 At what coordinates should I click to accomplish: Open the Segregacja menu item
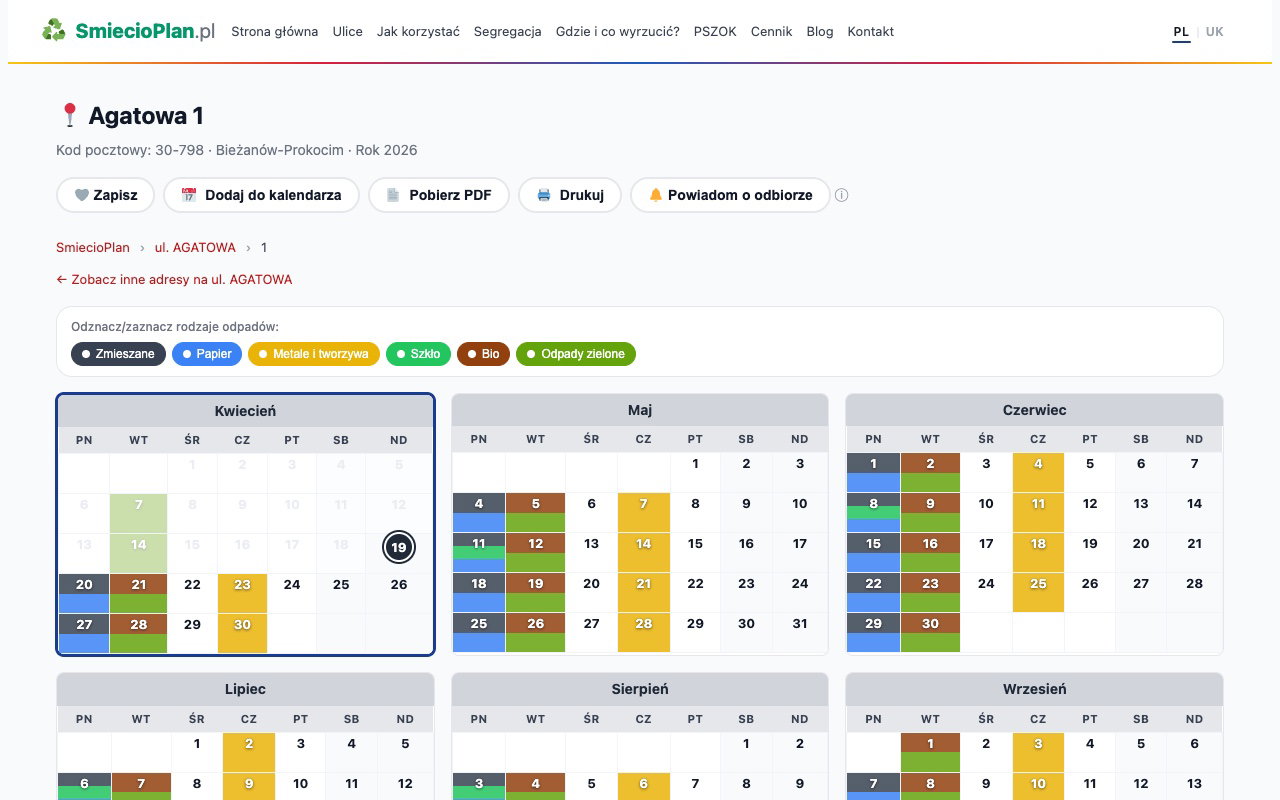507,32
